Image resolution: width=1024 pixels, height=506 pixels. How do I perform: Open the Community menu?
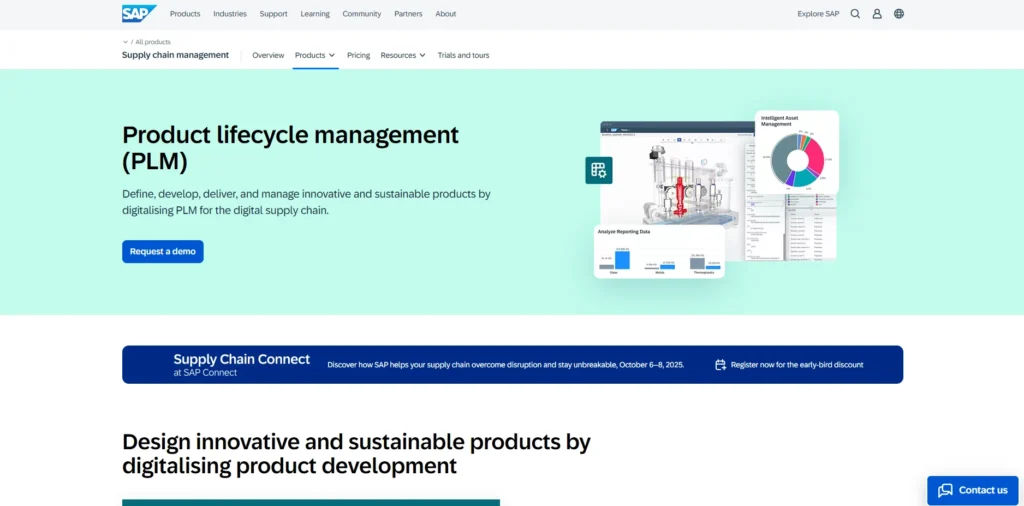(x=362, y=14)
